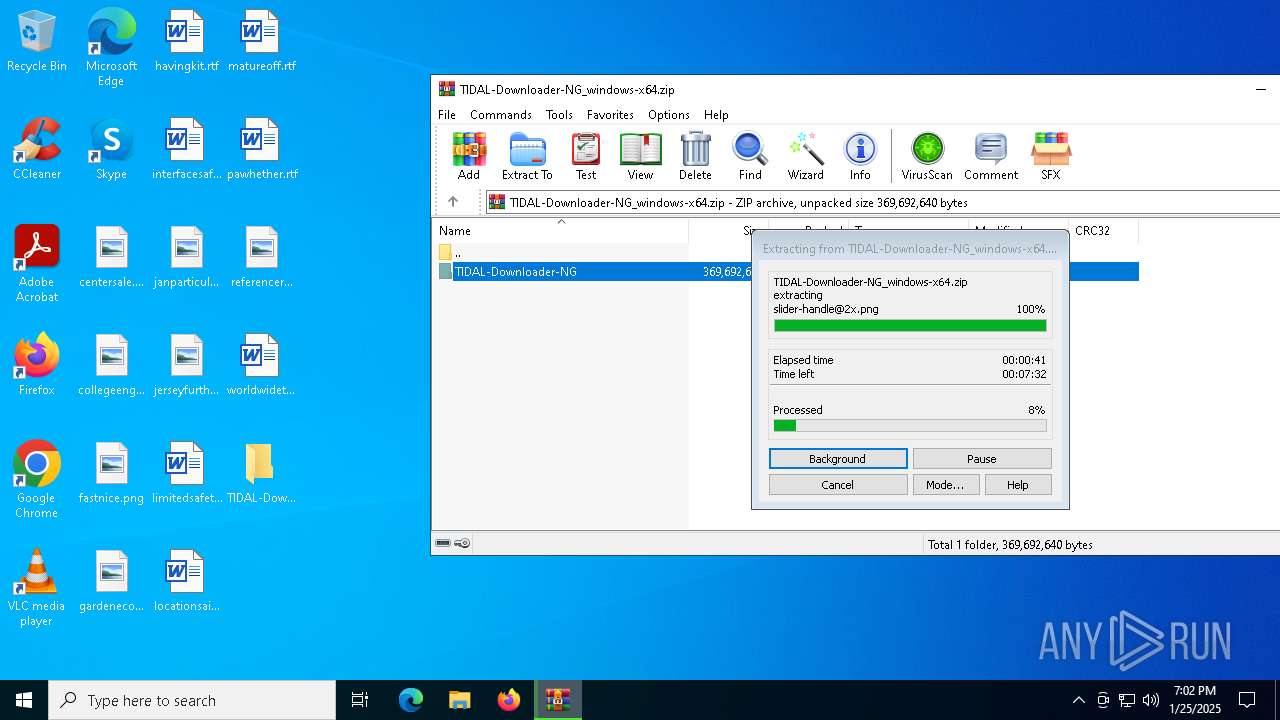The height and width of the screenshot is (720, 1280).
Task: Click the Find toolbar icon
Action: pyautogui.click(x=750, y=157)
